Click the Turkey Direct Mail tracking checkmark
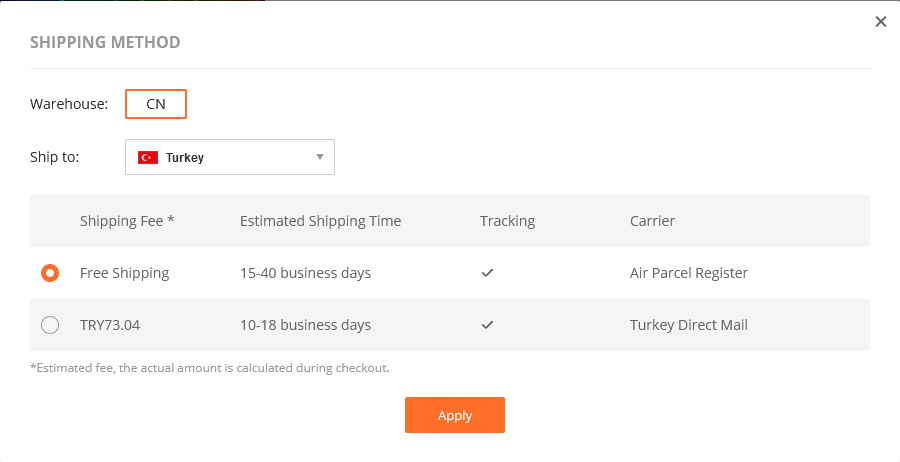The width and height of the screenshot is (900, 462). click(x=487, y=325)
